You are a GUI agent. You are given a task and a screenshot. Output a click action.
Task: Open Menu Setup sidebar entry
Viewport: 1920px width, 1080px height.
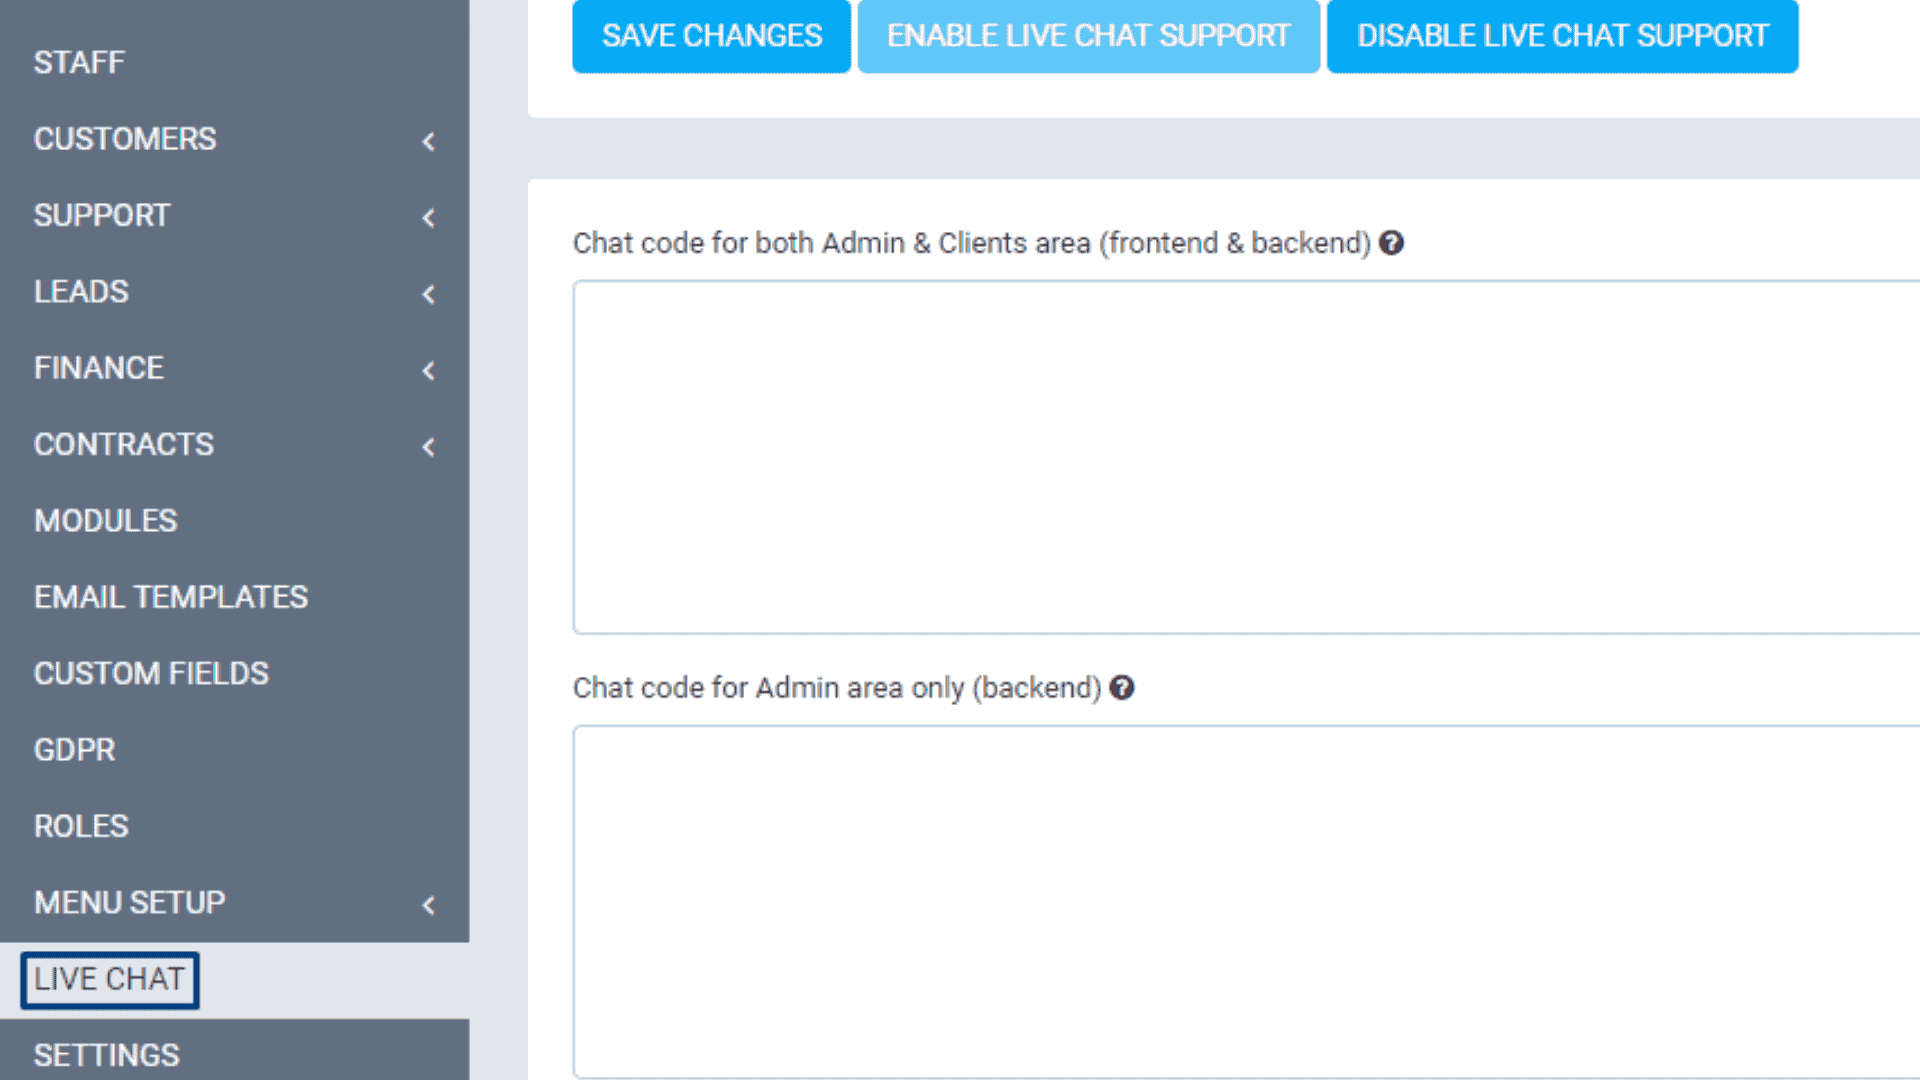point(234,902)
